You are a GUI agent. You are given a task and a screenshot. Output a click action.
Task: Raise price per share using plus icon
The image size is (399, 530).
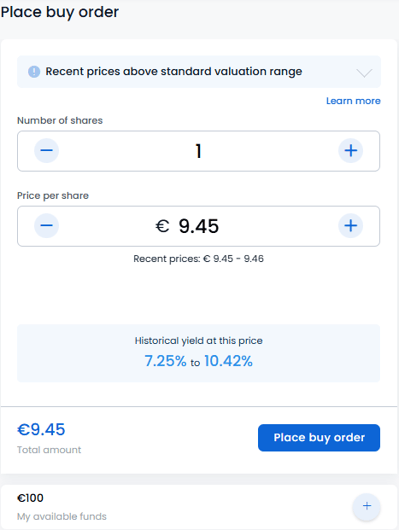click(351, 225)
